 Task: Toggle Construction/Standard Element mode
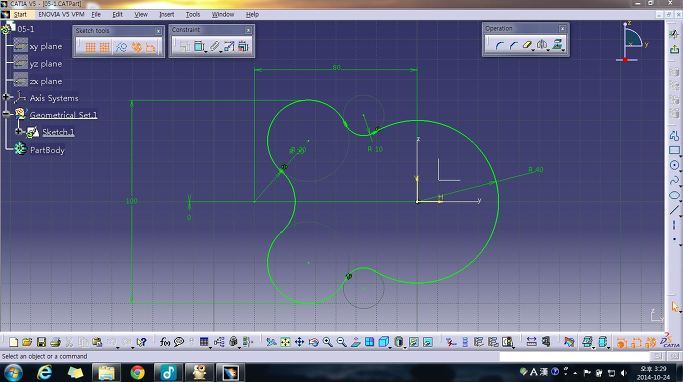[x=120, y=47]
